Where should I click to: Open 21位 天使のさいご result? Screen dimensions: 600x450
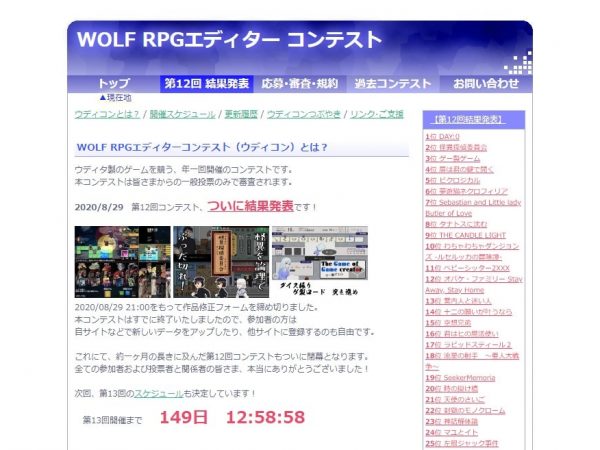tap(455, 400)
